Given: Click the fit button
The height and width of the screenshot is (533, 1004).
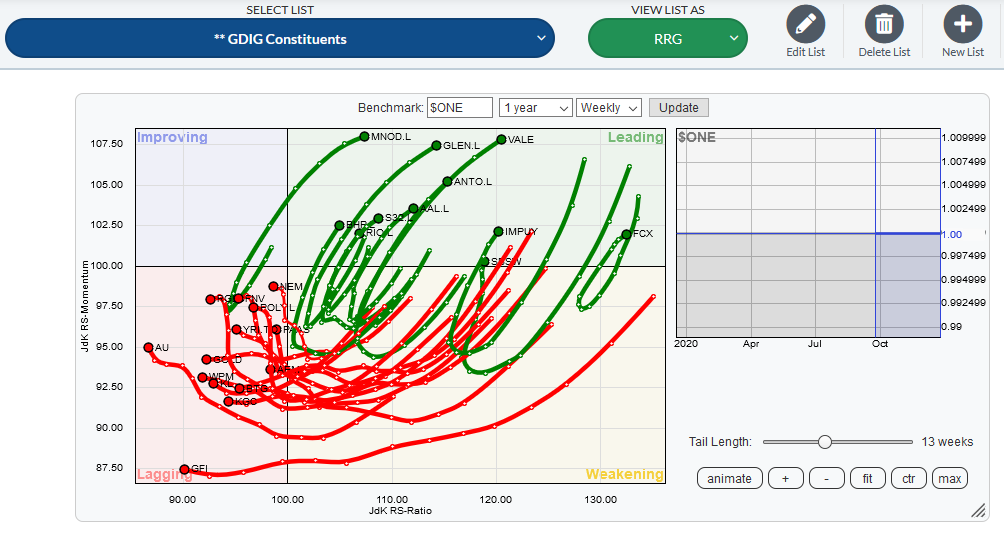Looking at the screenshot, I should point(868,479).
